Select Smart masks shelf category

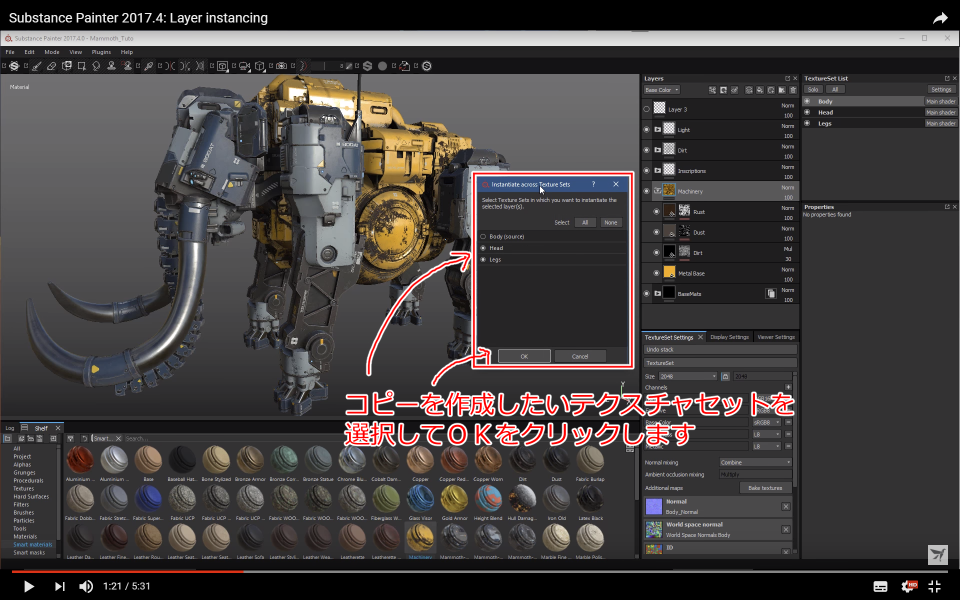coord(29,552)
